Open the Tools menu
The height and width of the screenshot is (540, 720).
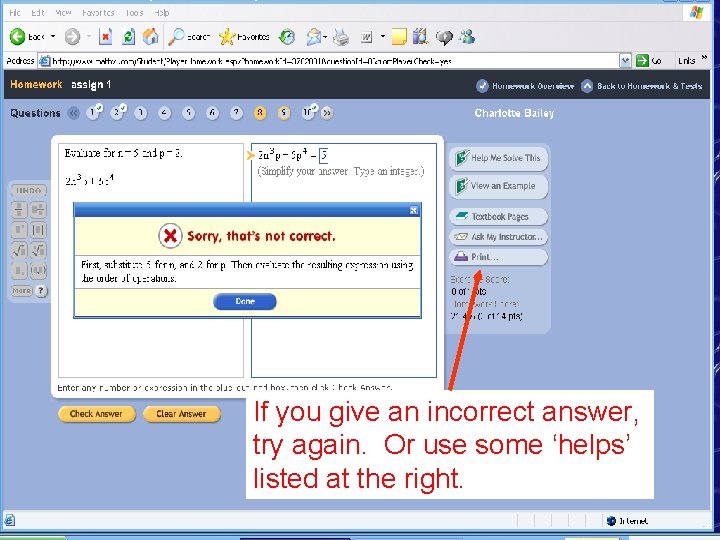click(x=135, y=13)
